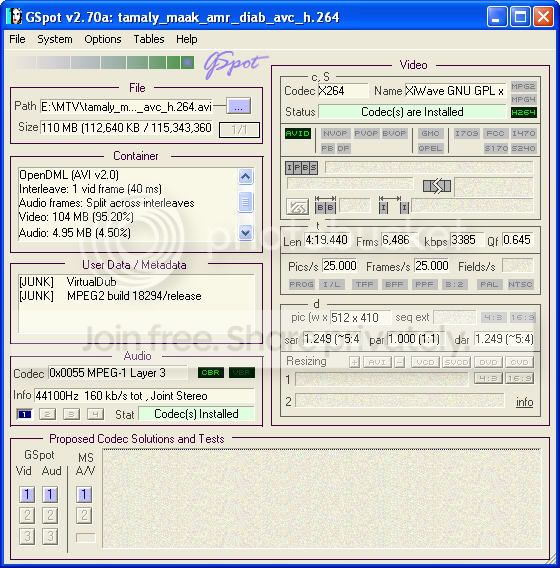
Task: Toggle the audio VBR indicator
Action: [x=242, y=372]
